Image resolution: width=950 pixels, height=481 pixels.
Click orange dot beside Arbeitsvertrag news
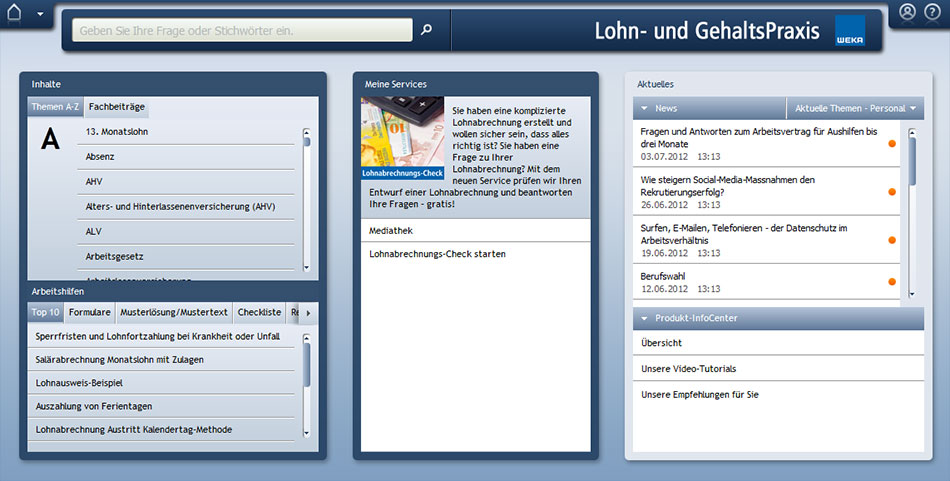[892, 144]
